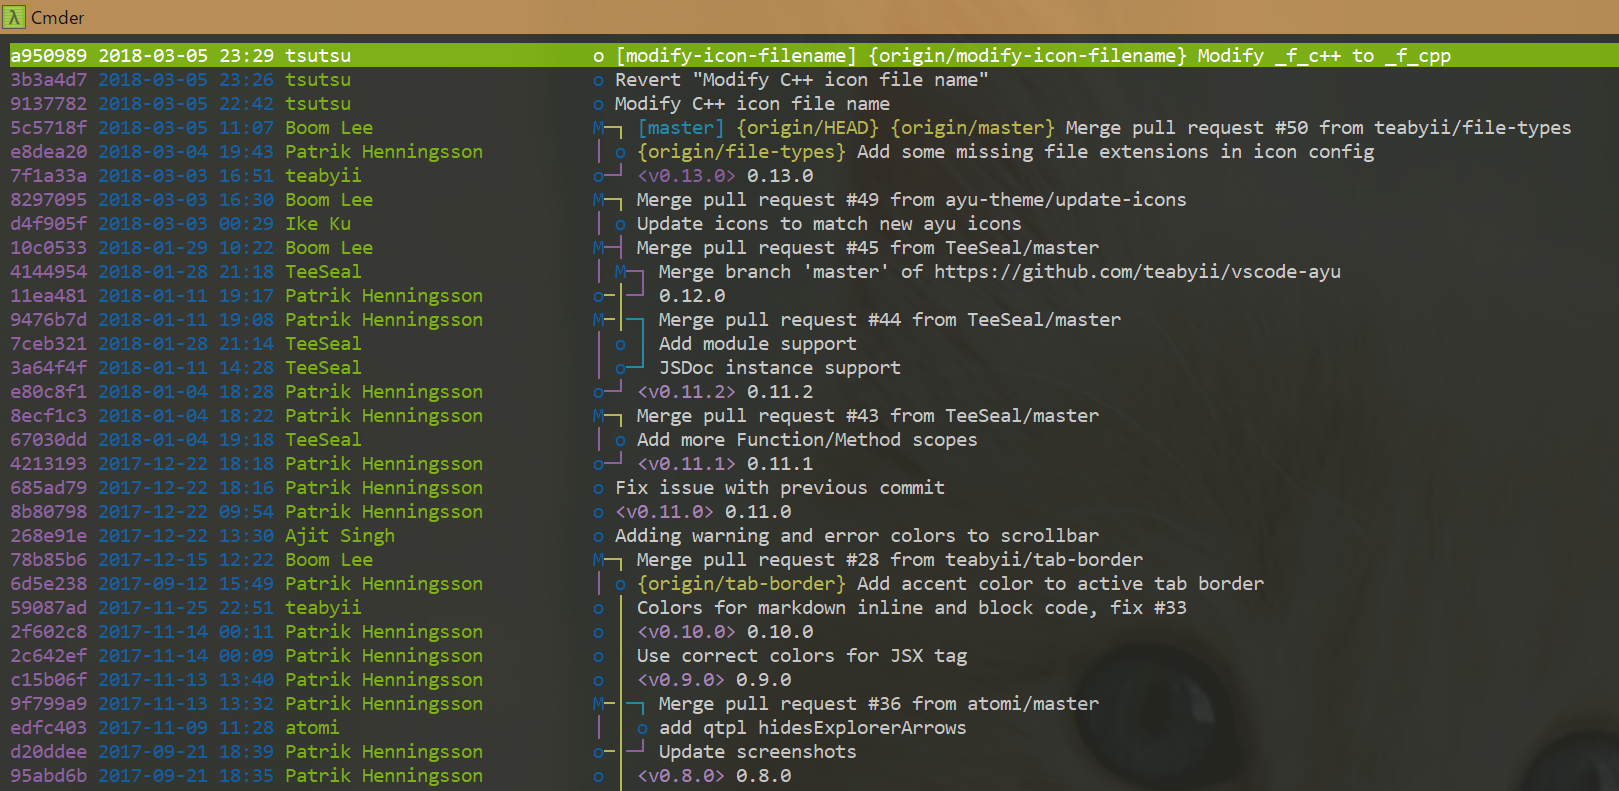Image resolution: width=1619 pixels, height=791 pixels.
Task: Click the <v0.11.2> tag
Action: point(686,392)
